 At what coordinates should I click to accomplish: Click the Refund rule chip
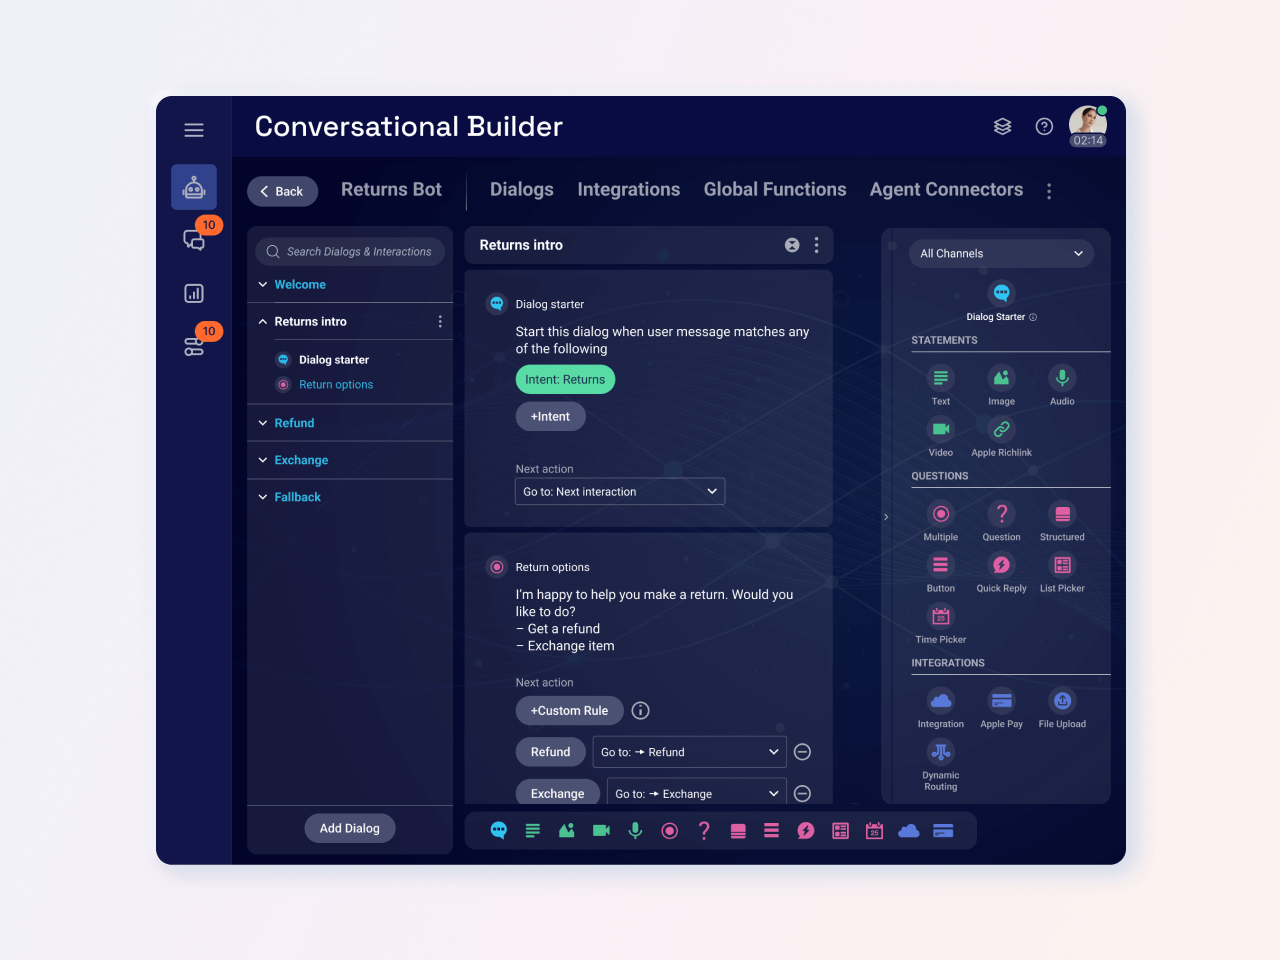(550, 752)
